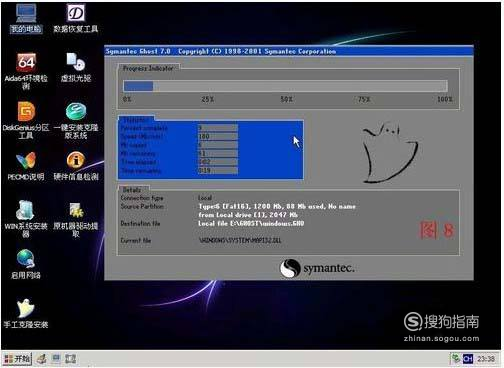Click the Ghost mascot drawing
The width and height of the screenshot is (504, 368).
click(390, 153)
